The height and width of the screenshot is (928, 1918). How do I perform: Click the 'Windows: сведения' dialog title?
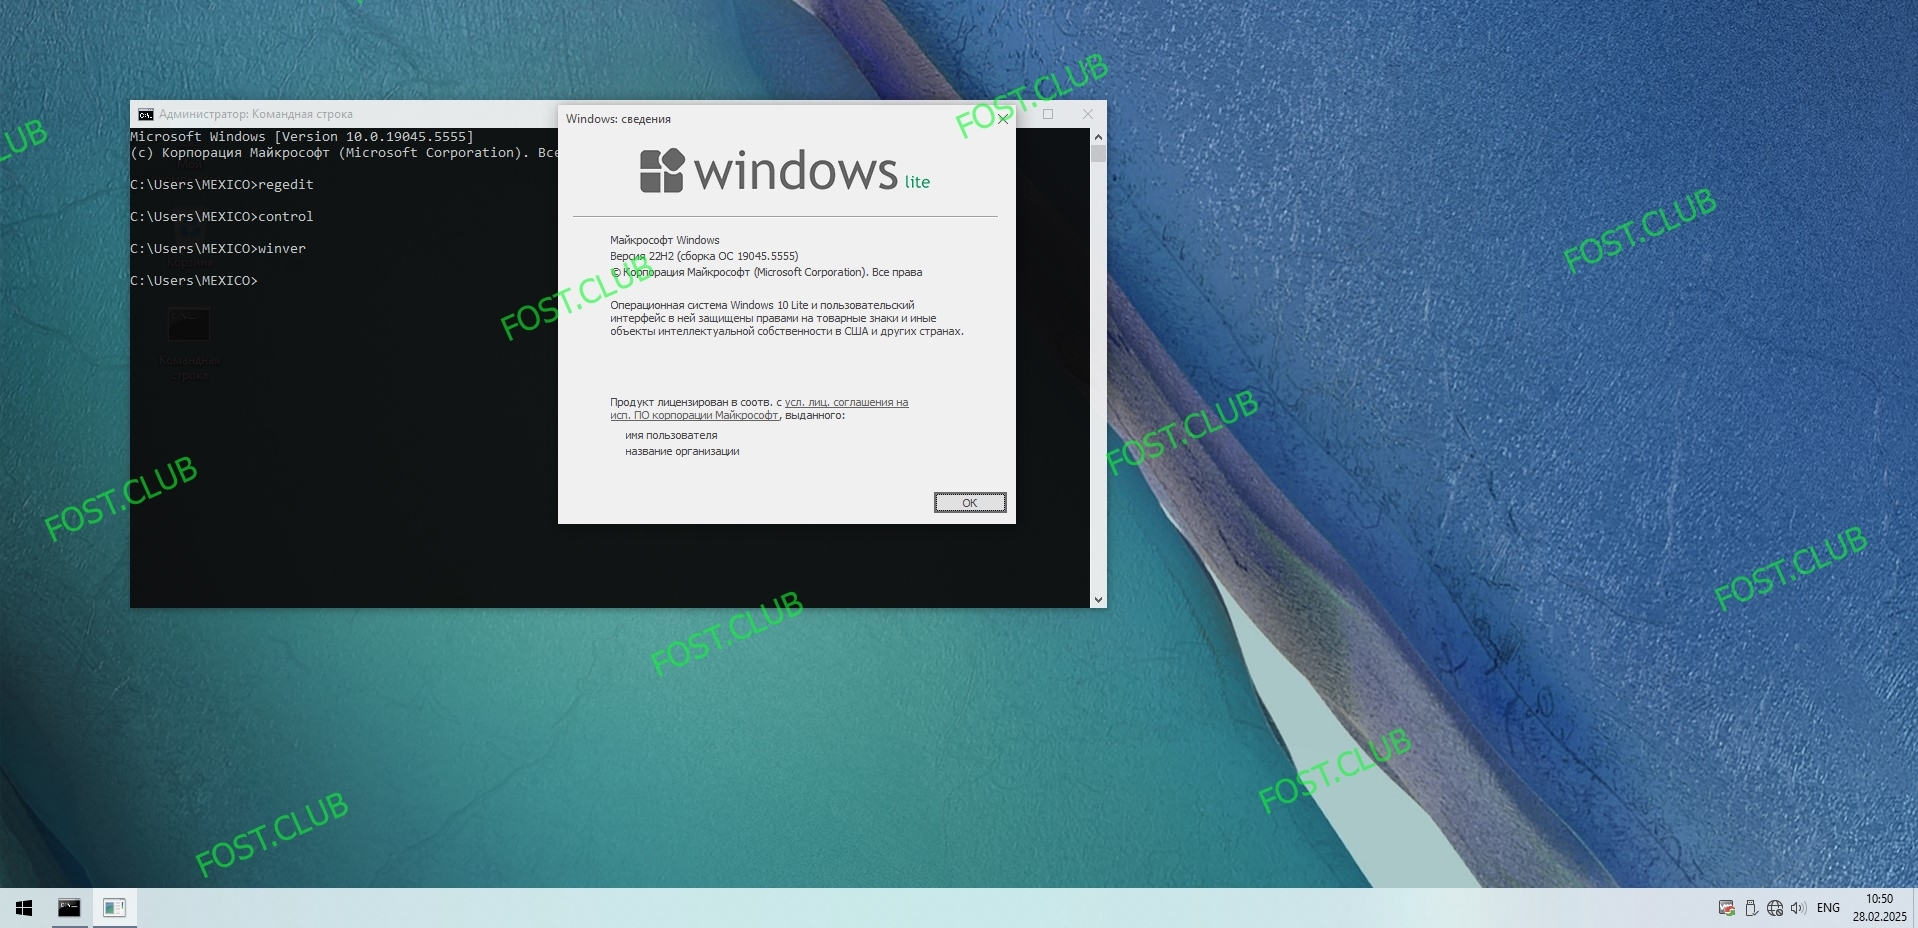pos(618,119)
